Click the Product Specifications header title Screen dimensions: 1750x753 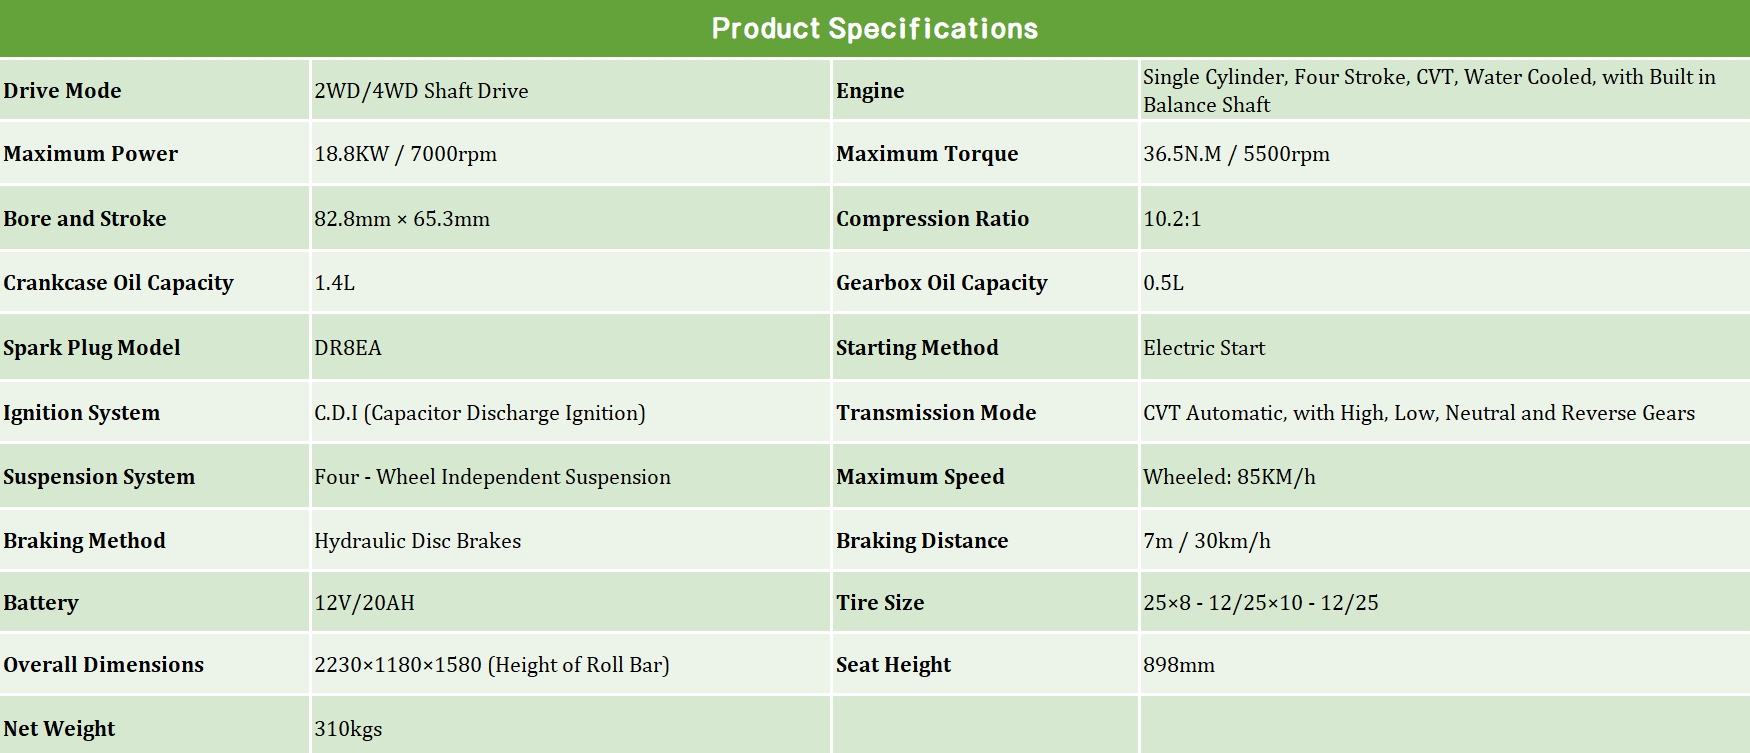click(874, 28)
